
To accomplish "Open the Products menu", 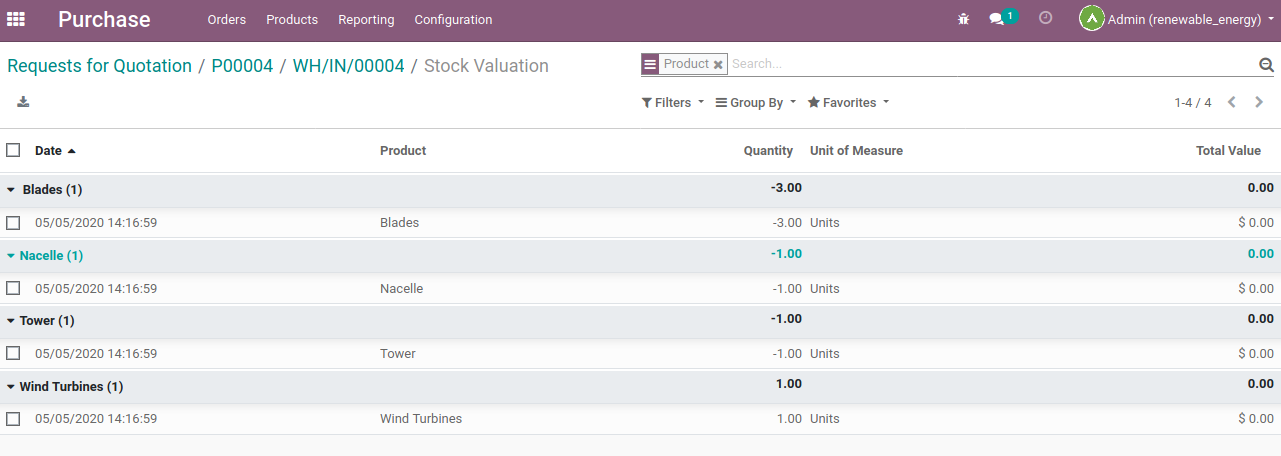I will point(292,20).
